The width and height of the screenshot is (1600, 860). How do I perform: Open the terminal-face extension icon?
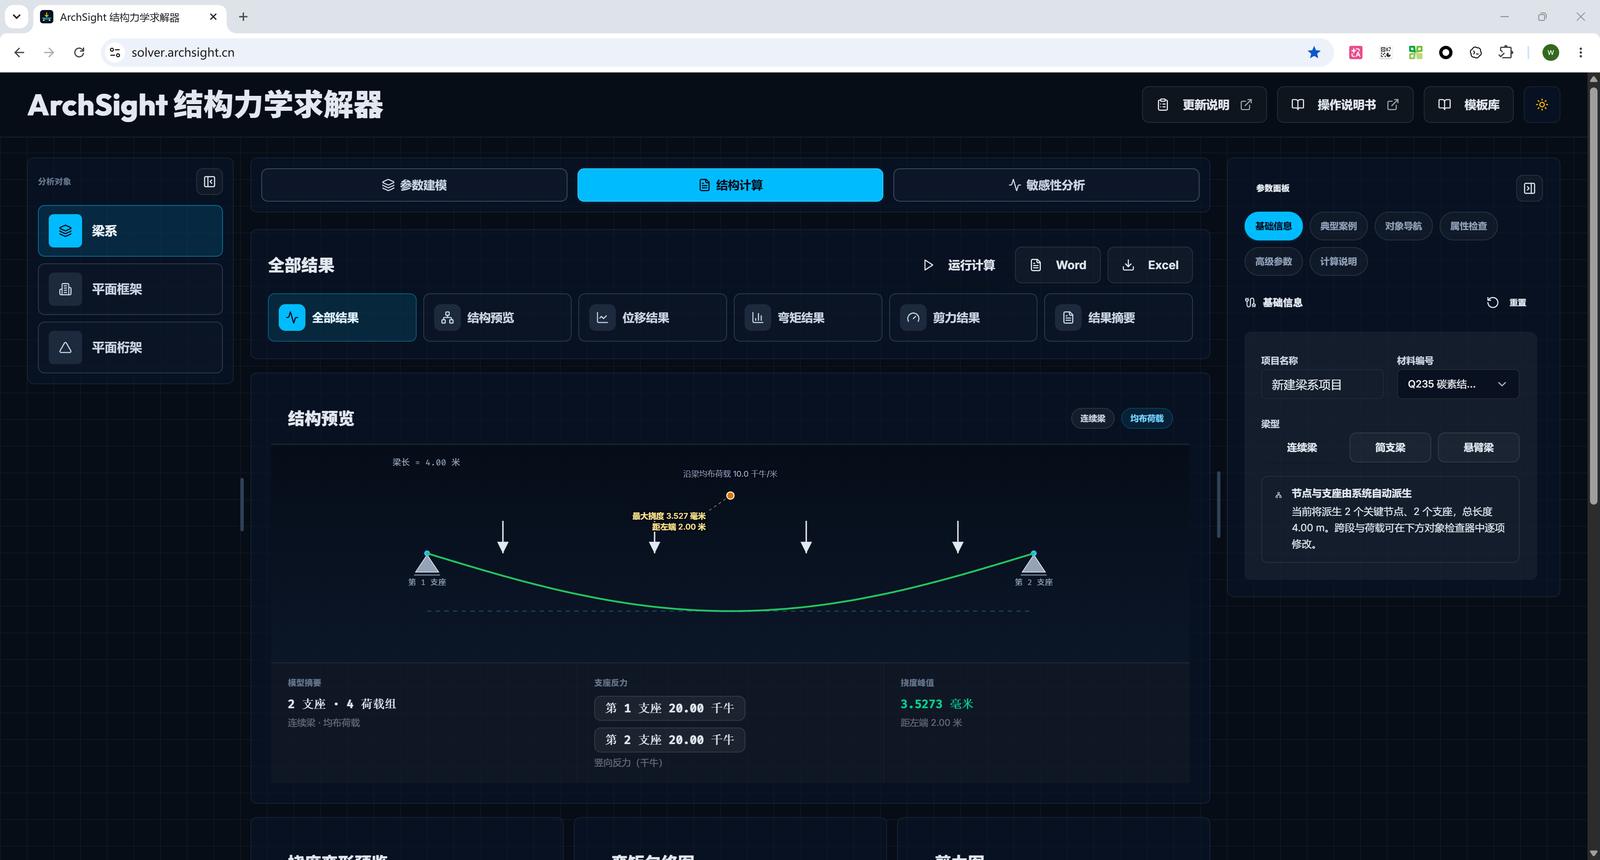click(x=1476, y=53)
